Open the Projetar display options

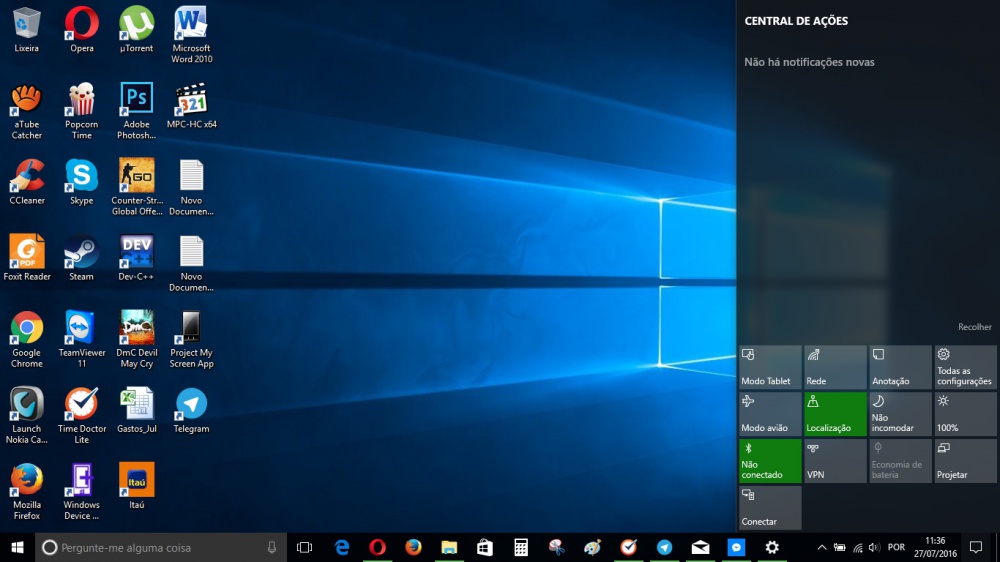pyautogui.click(x=965, y=461)
